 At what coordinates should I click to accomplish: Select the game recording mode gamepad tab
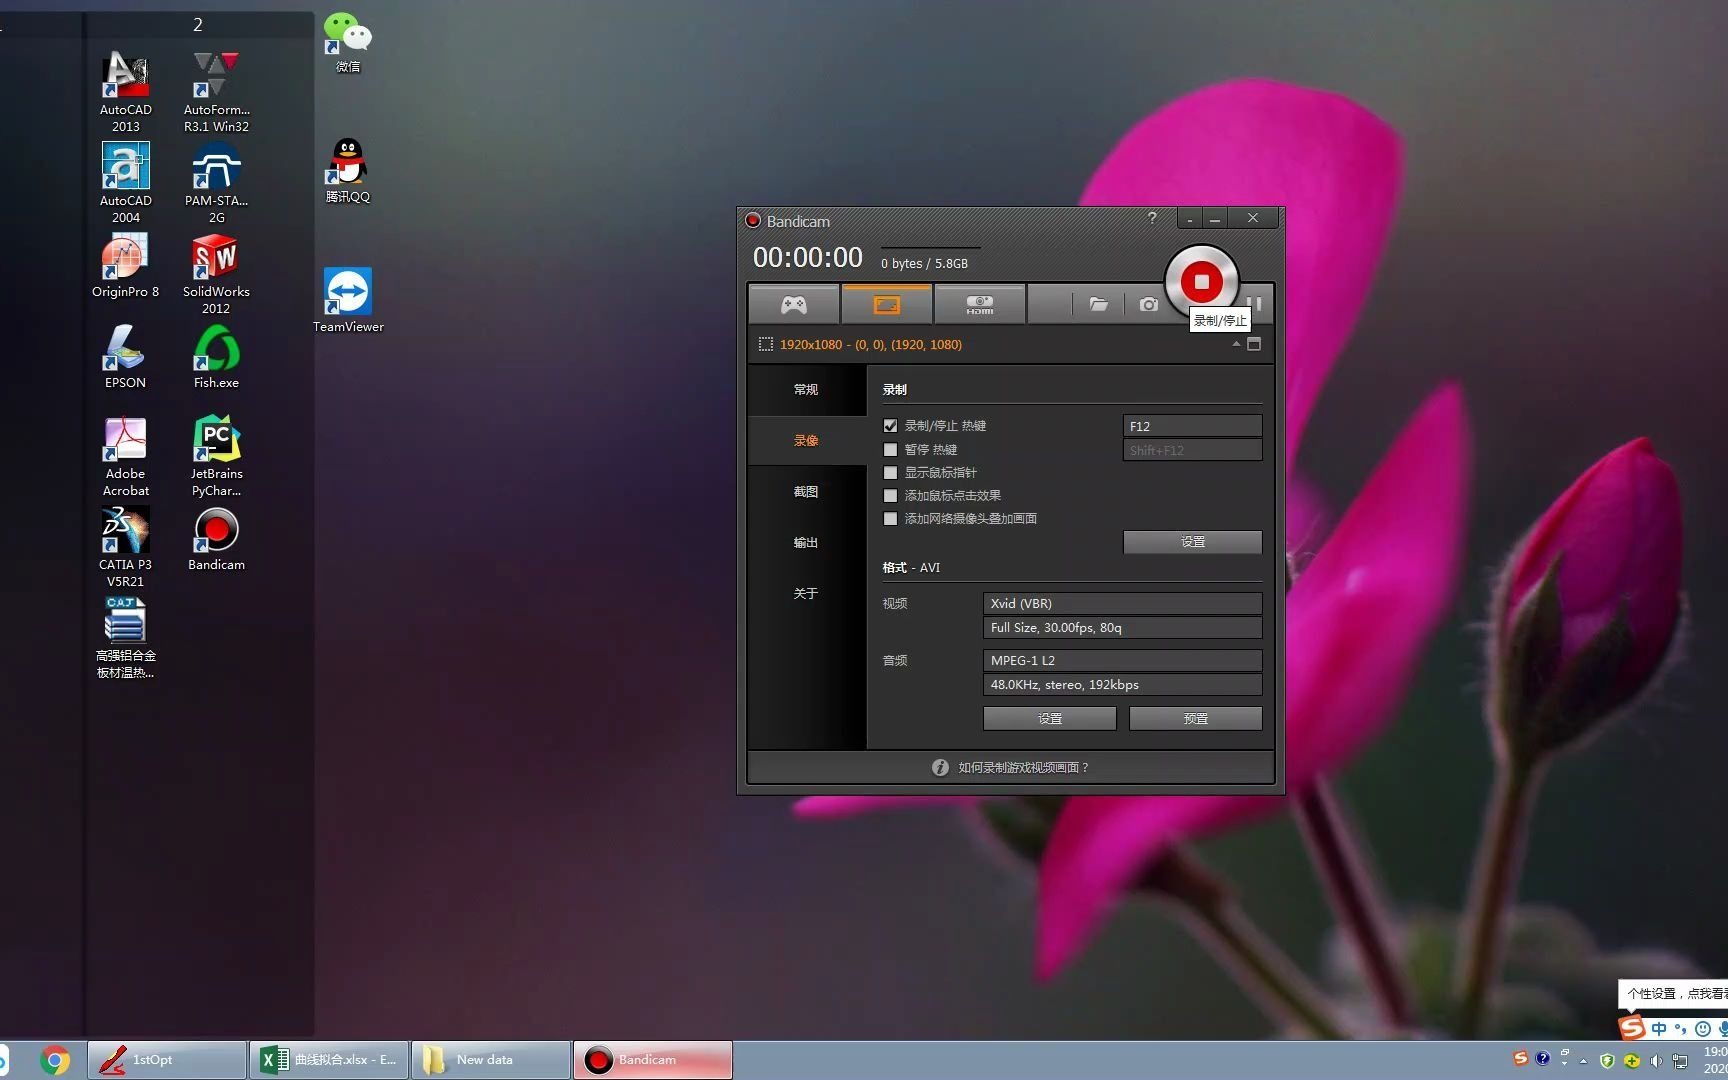794,304
